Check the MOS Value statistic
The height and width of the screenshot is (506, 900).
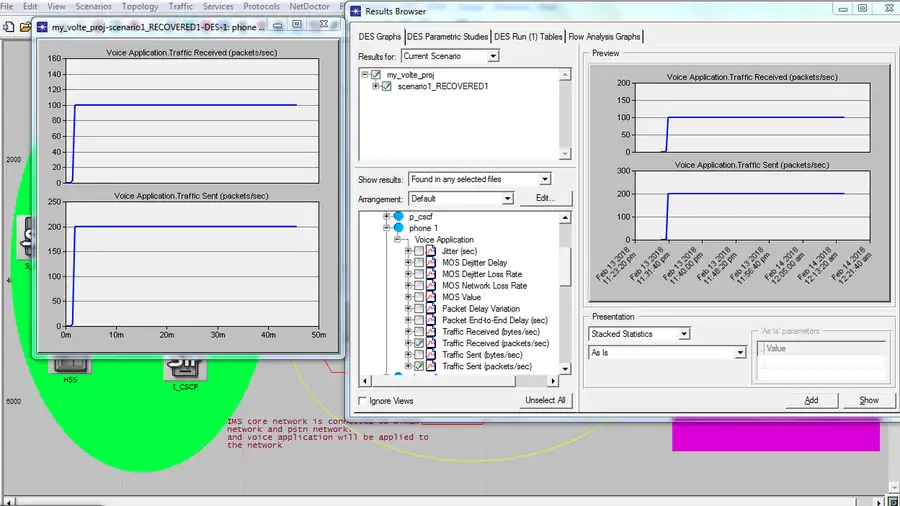coord(419,297)
